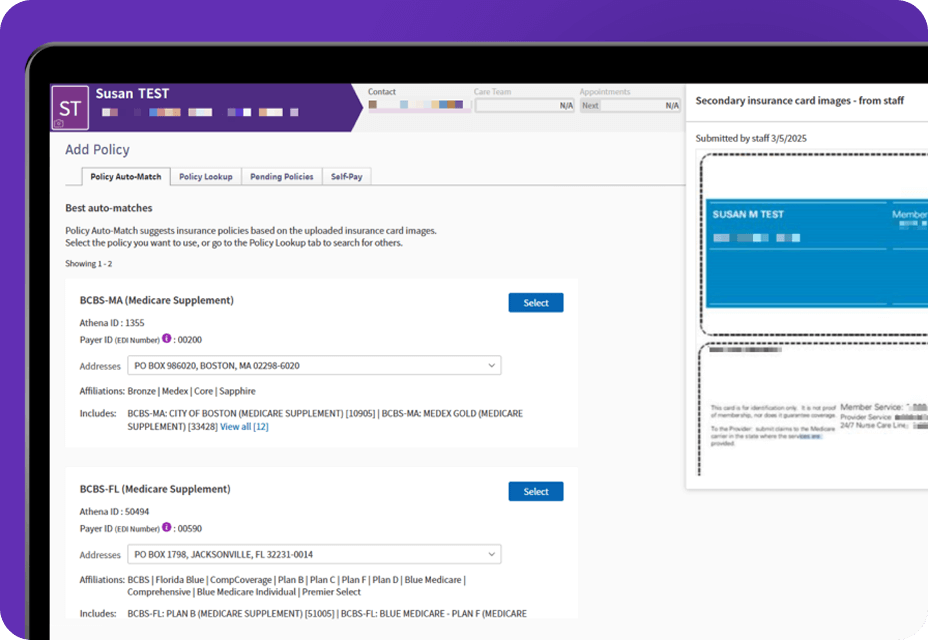Viewport: 928px width, 640px height.
Task: Click the Next appointment field
Action: tap(630, 105)
